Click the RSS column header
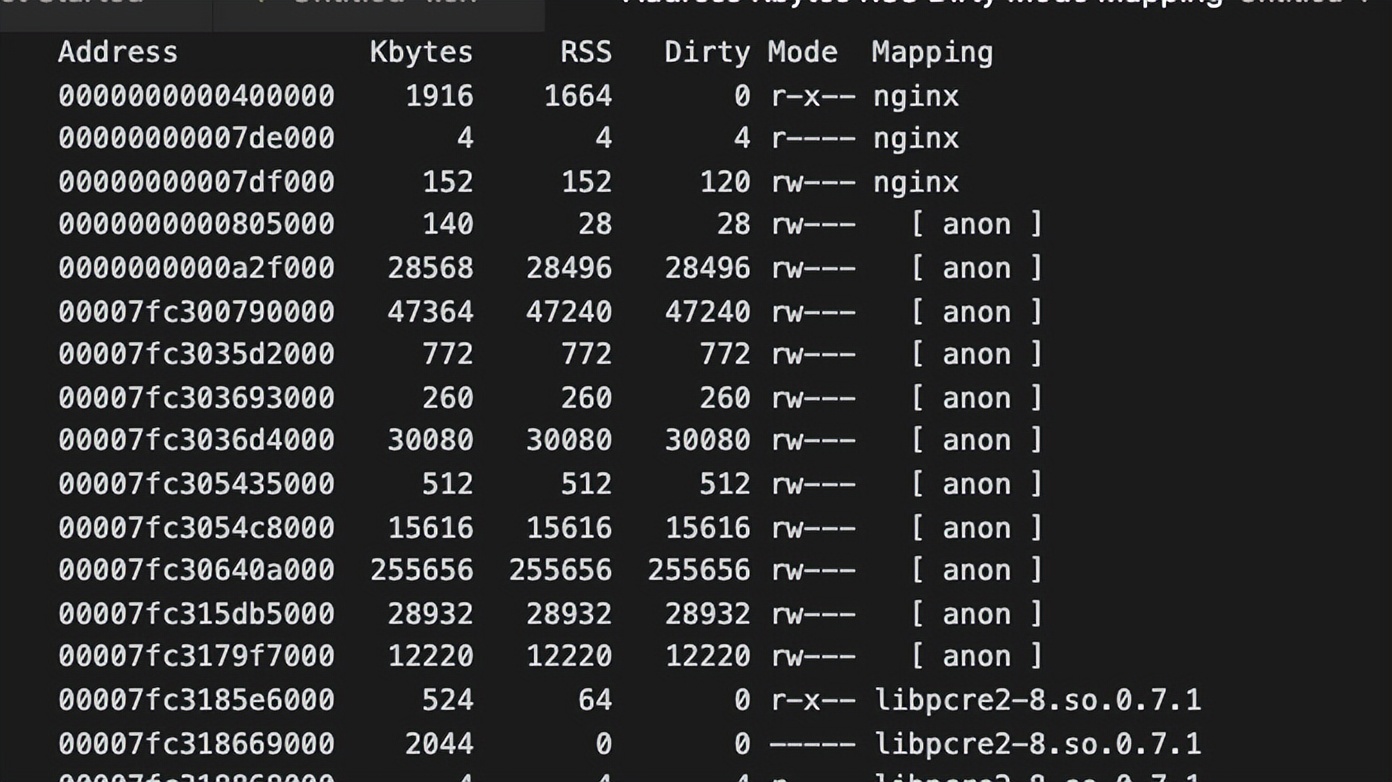The height and width of the screenshot is (782, 1392). click(x=585, y=52)
